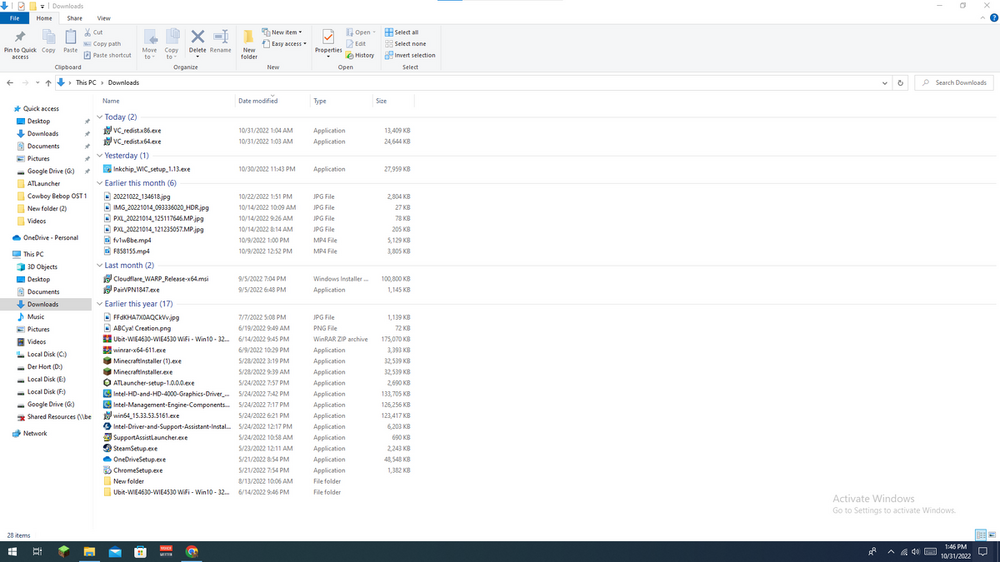Click the Open button in ribbon
Image resolution: width=1000 pixels, height=562 pixels.
pos(361,32)
